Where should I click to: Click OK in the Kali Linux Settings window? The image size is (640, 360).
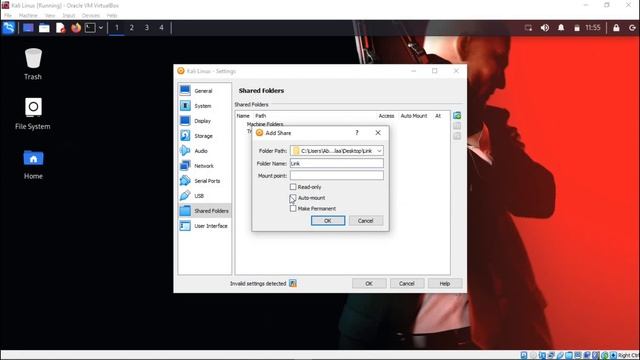coord(369,283)
